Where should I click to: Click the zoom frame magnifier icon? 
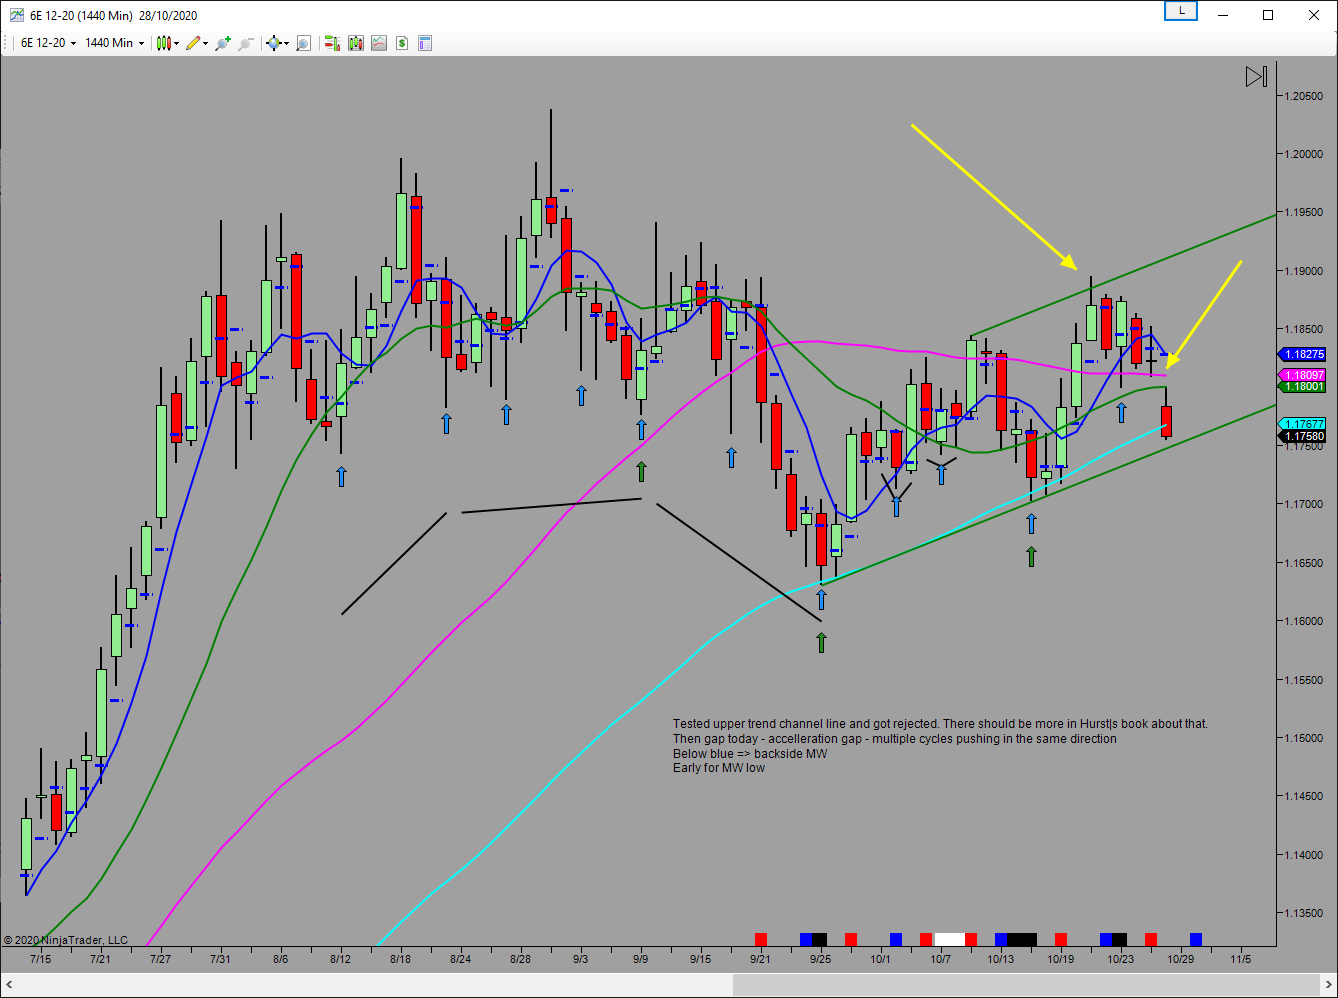pyautogui.click(x=303, y=43)
